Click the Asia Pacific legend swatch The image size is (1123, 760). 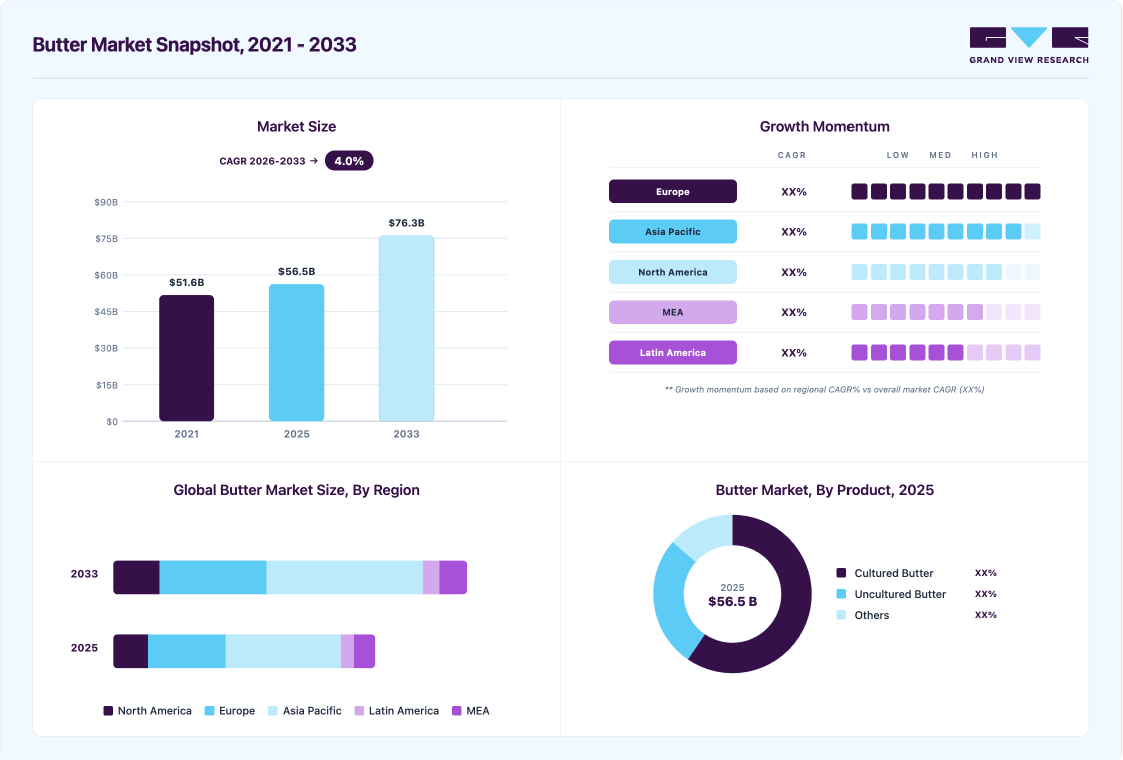(273, 711)
